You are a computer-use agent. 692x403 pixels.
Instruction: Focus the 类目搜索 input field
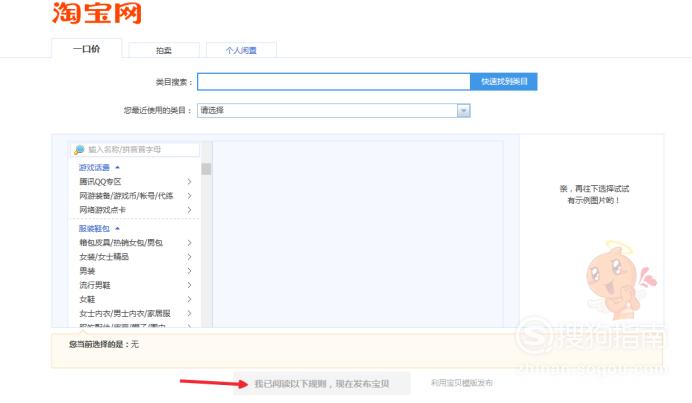point(334,82)
